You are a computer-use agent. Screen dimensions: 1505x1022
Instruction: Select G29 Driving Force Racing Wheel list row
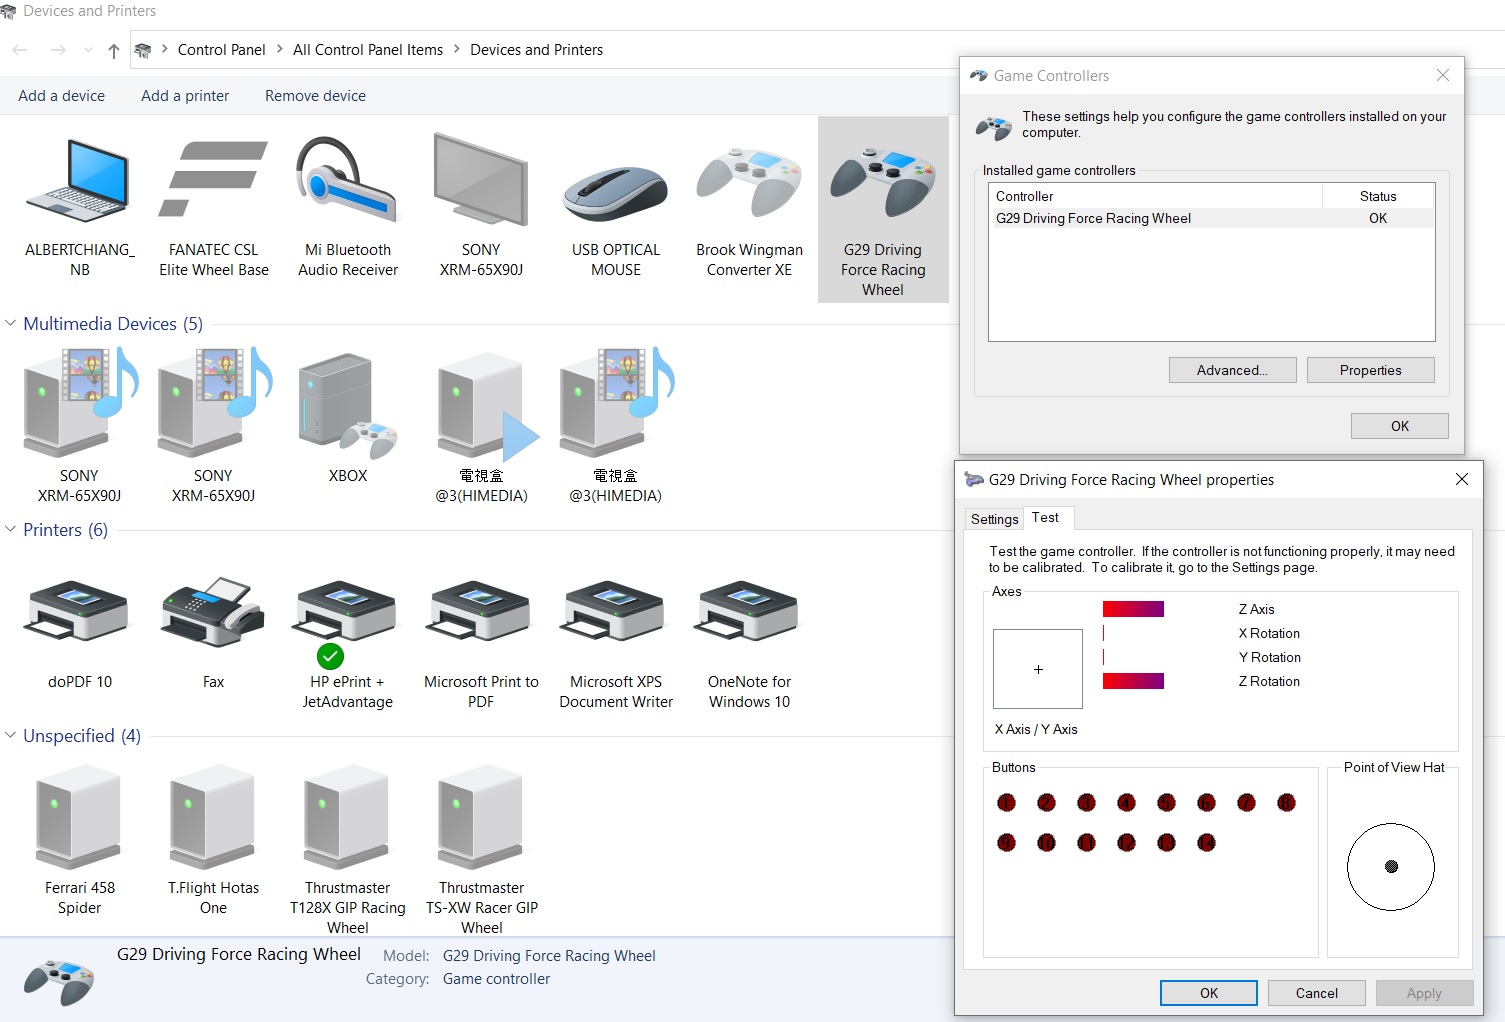1211,218
